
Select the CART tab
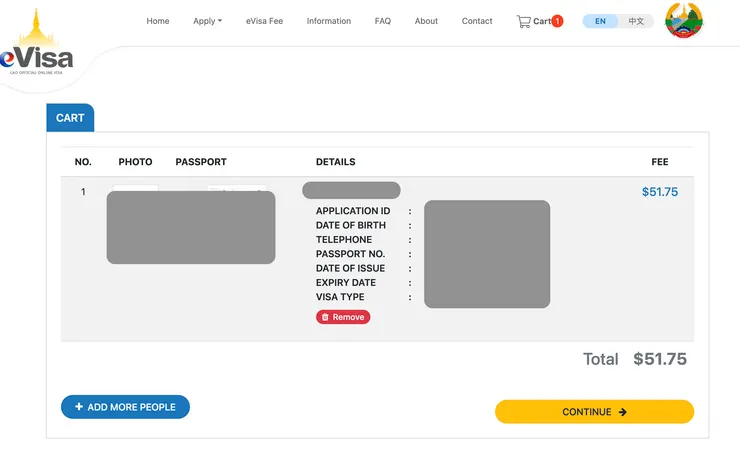[x=70, y=118]
